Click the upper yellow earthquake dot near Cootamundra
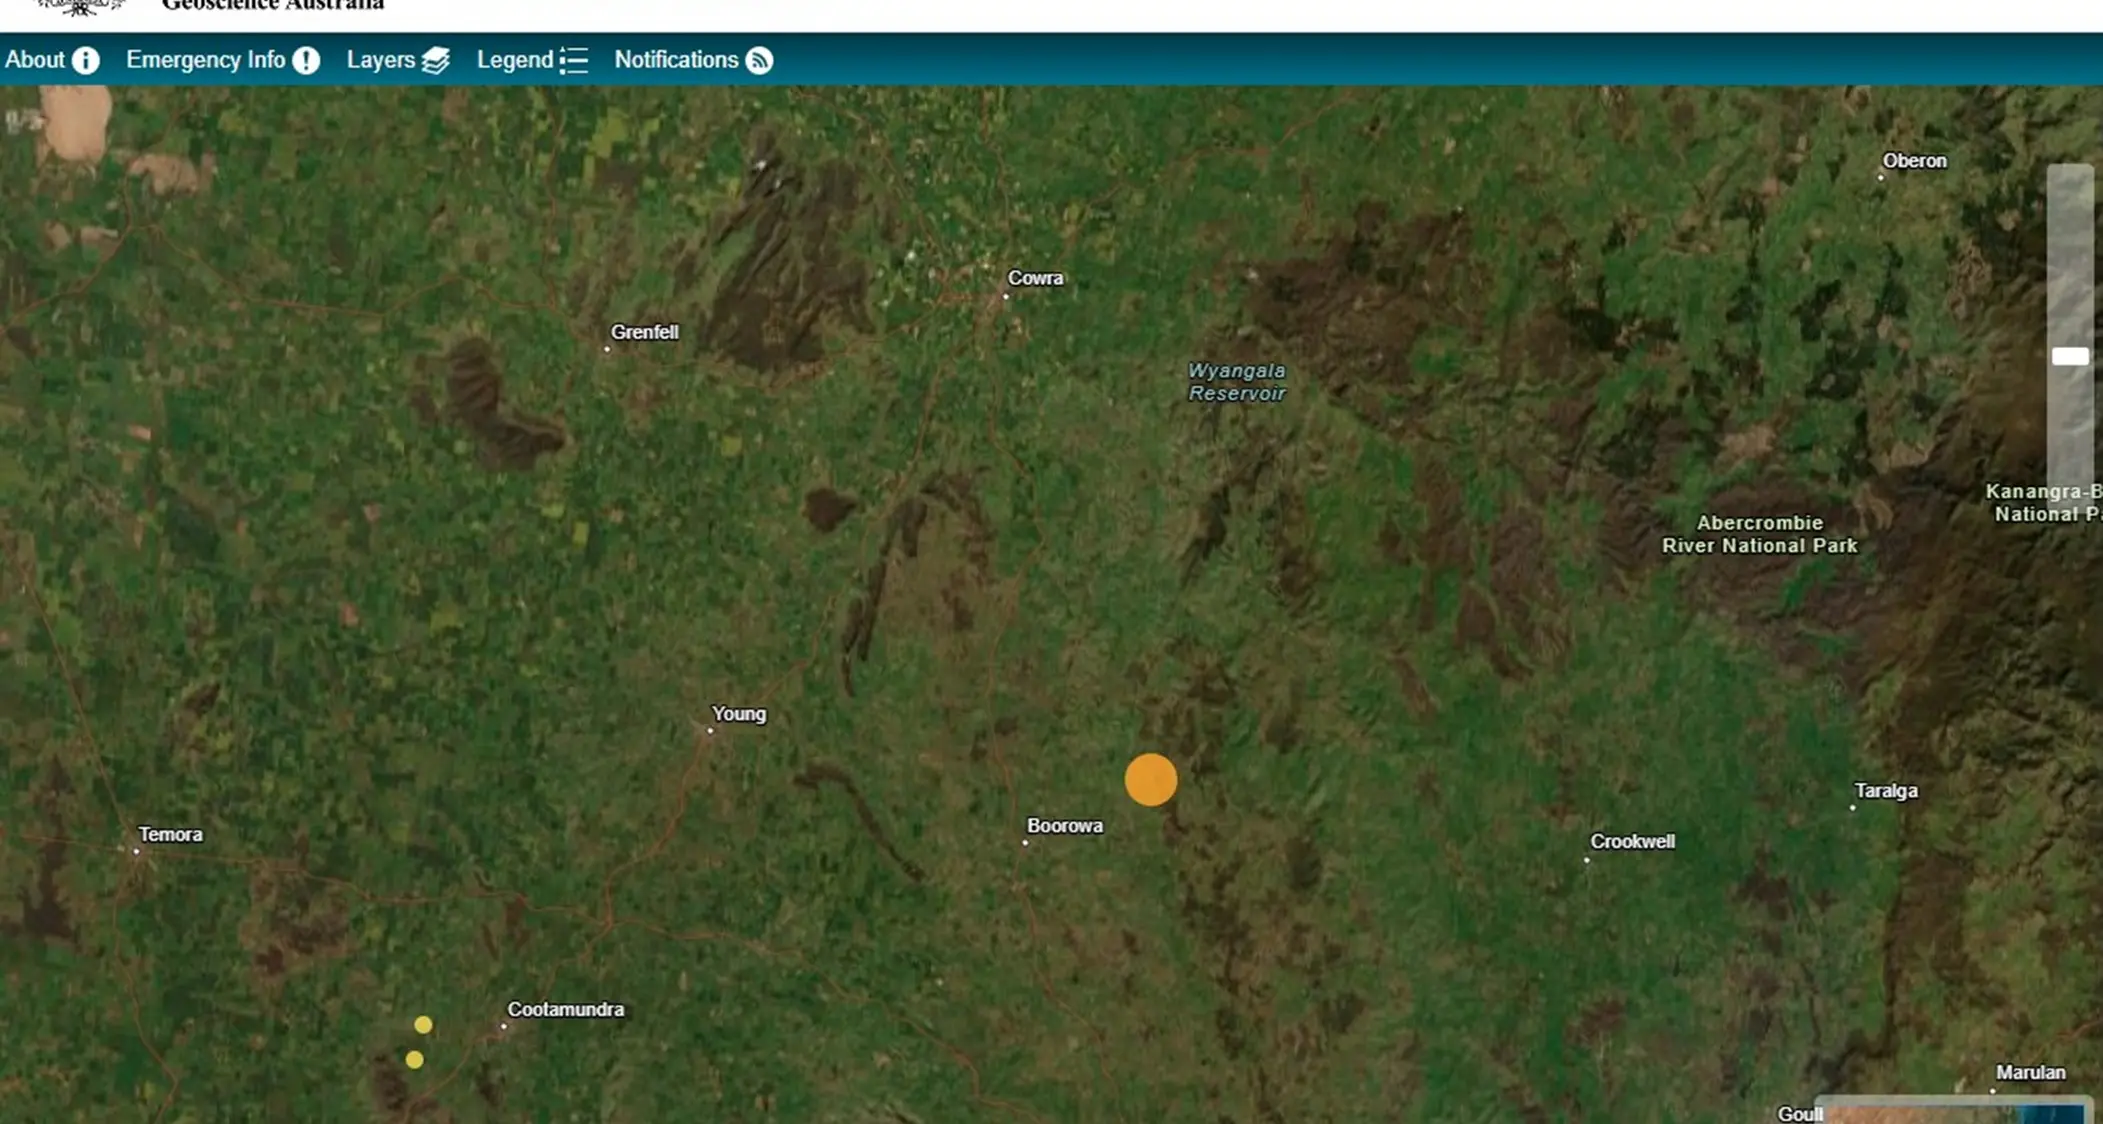Image resolution: width=2103 pixels, height=1124 pixels. [423, 1024]
